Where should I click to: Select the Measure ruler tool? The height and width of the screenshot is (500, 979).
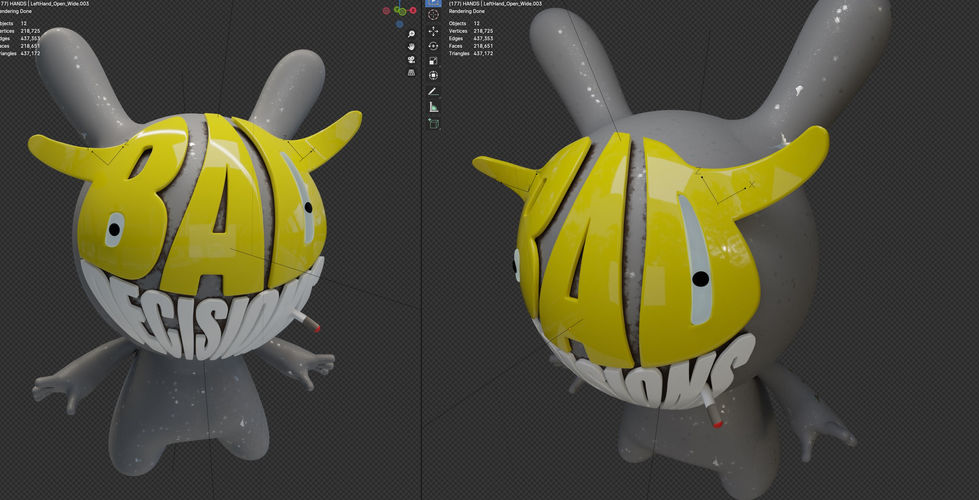433,107
